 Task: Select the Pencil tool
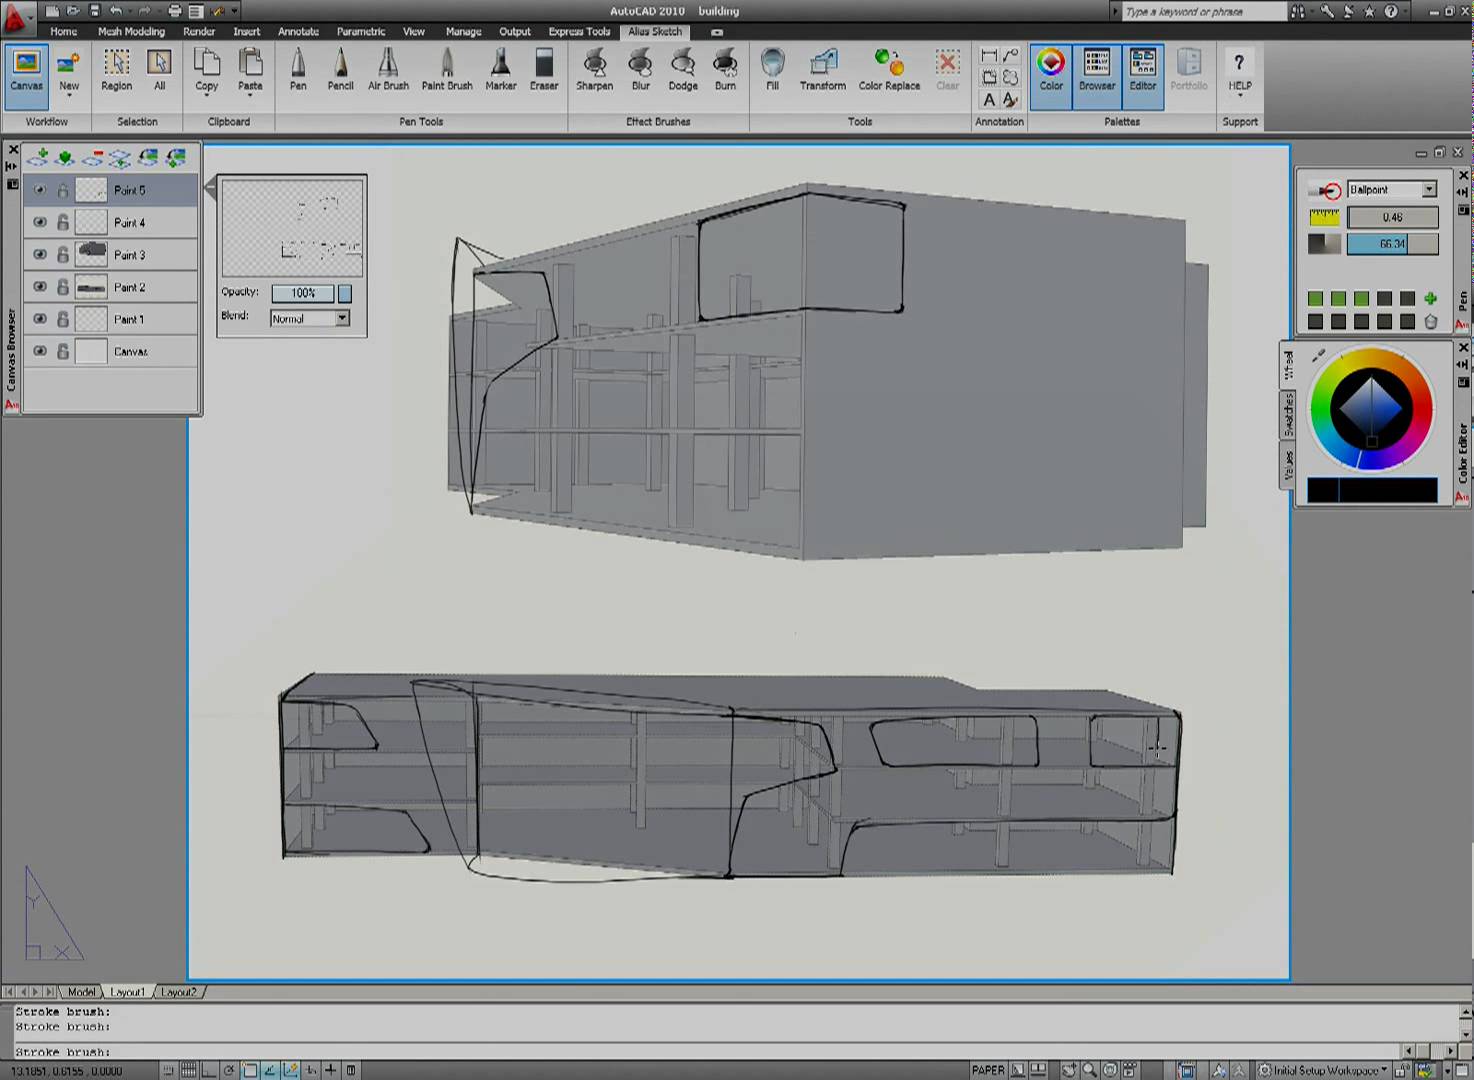tap(340, 71)
